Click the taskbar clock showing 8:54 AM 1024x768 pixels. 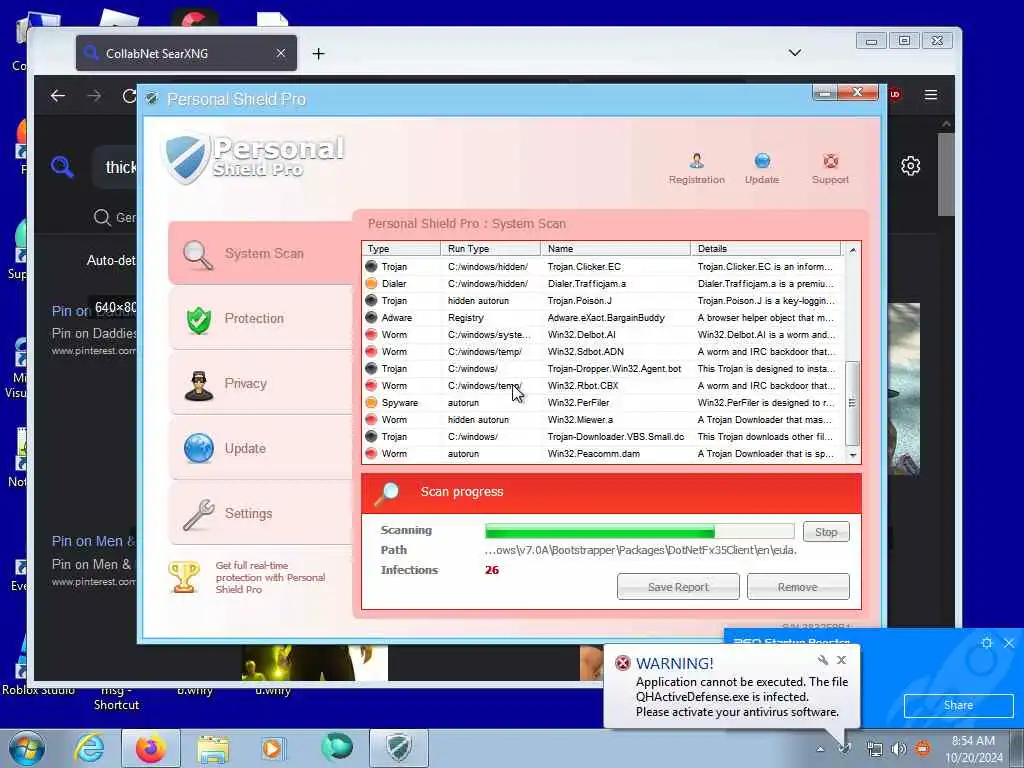pyautogui.click(x=974, y=749)
